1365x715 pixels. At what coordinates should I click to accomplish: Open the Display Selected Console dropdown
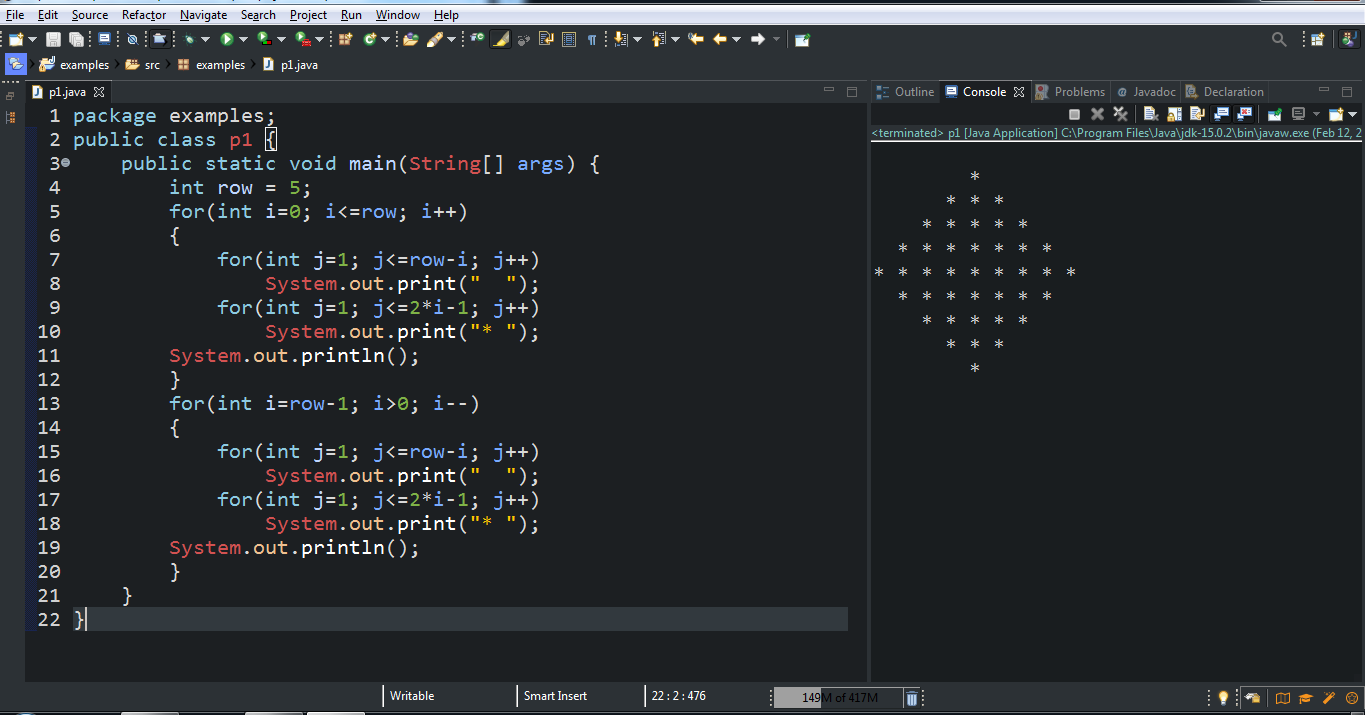(x=1316, y=114)
